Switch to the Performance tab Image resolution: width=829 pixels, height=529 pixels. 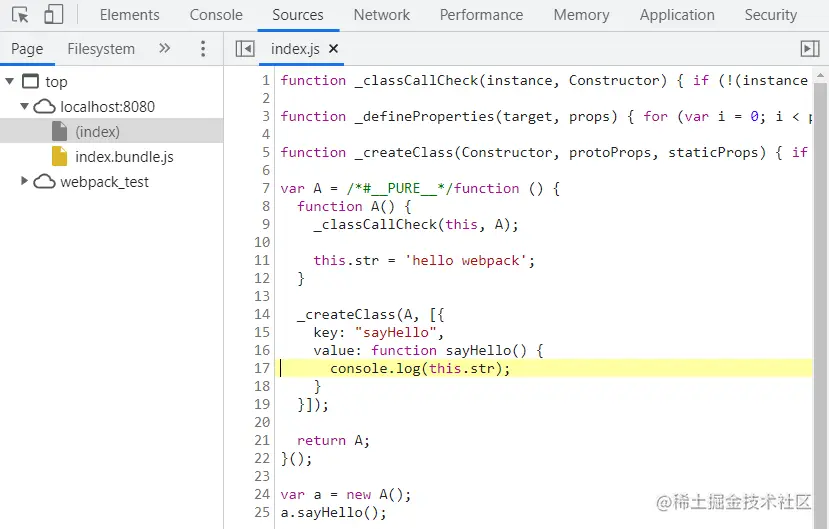481,15
